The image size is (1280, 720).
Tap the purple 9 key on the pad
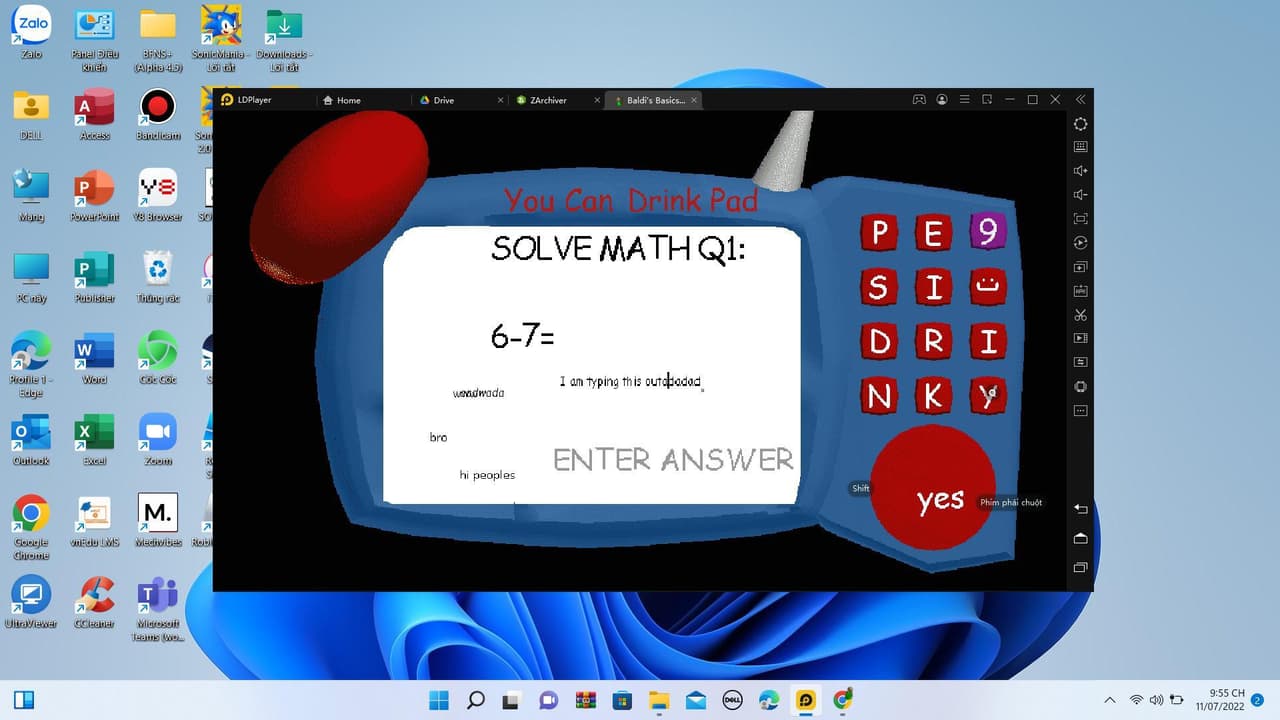pyautogui.click(x=988, y=232)
